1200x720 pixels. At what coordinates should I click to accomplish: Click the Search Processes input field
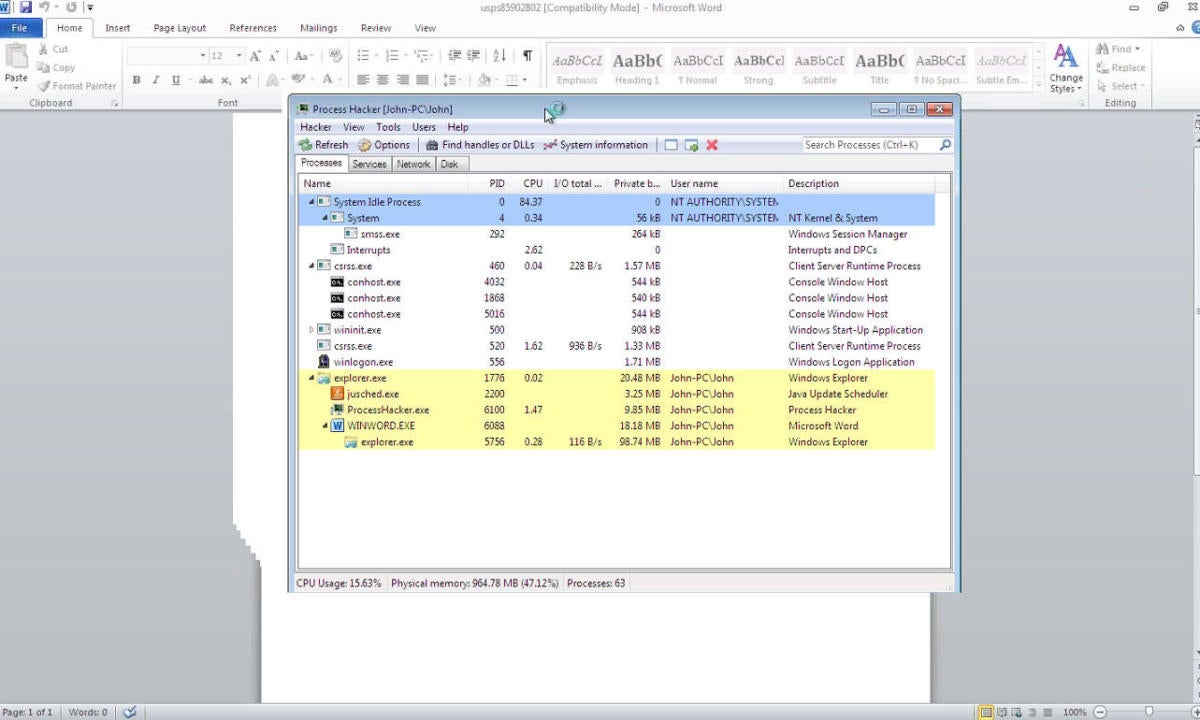point(869,145)
